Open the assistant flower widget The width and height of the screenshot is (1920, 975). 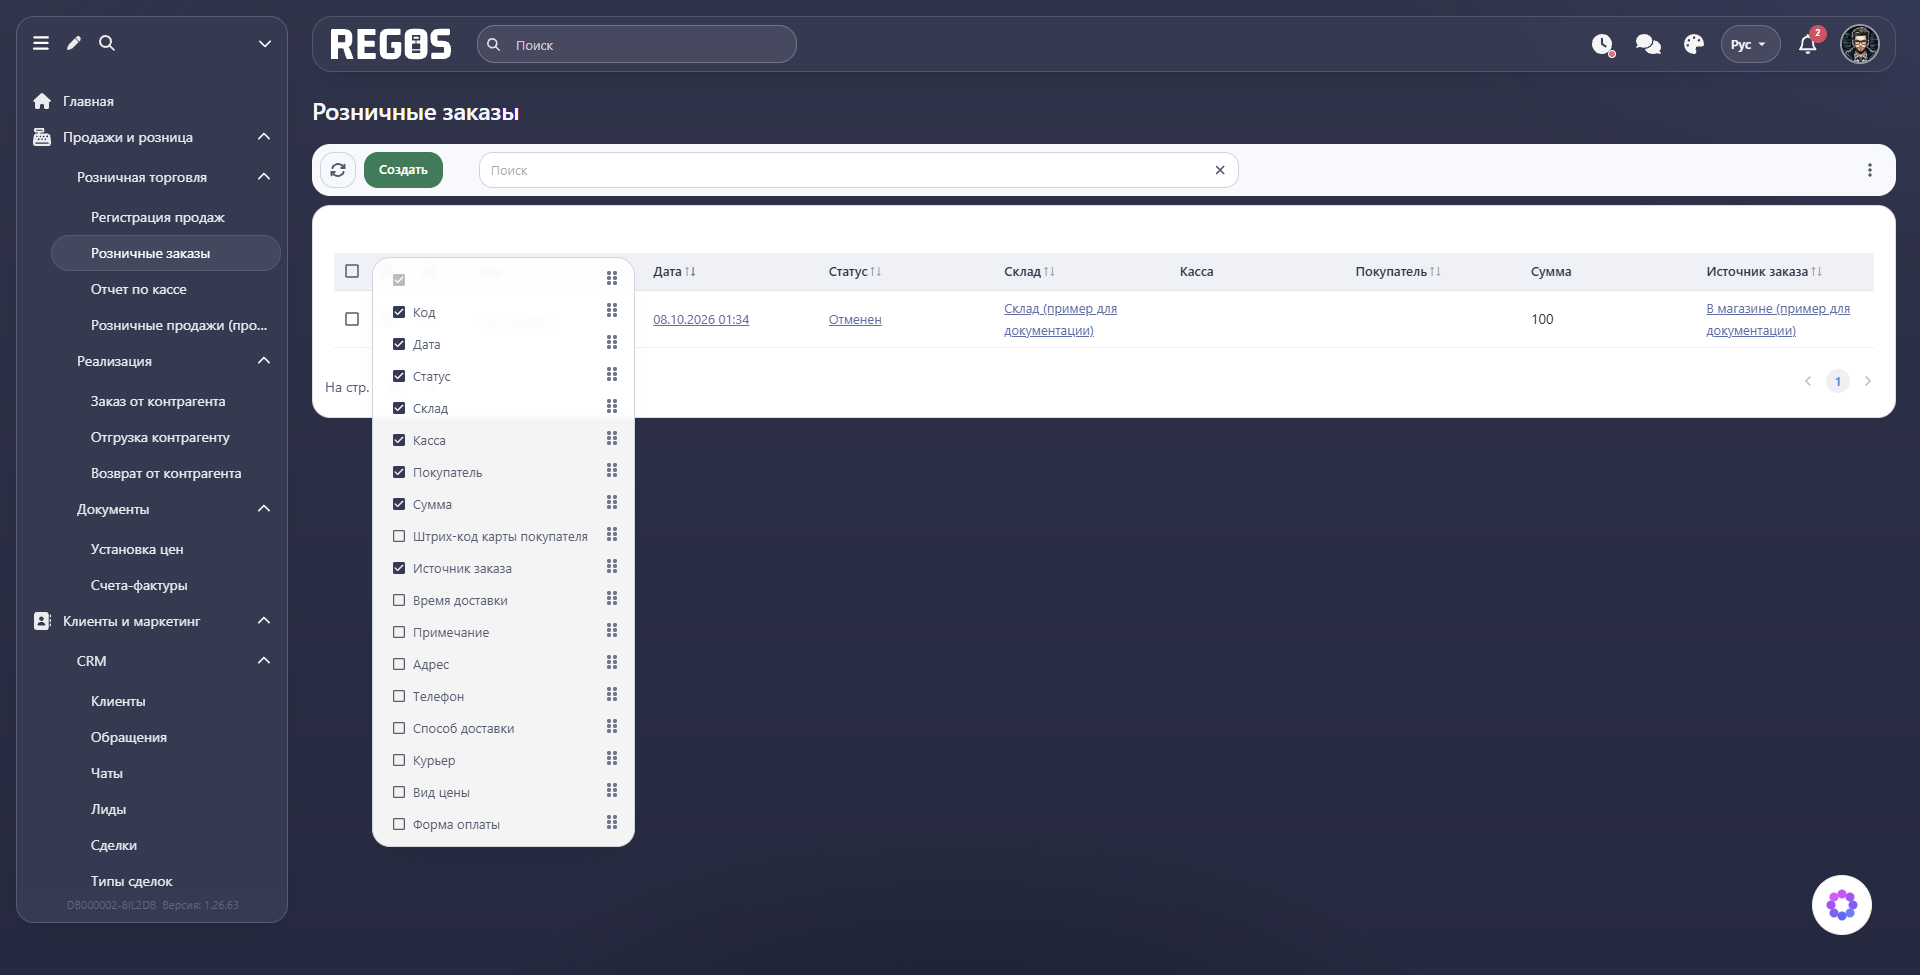point(1842,905)
